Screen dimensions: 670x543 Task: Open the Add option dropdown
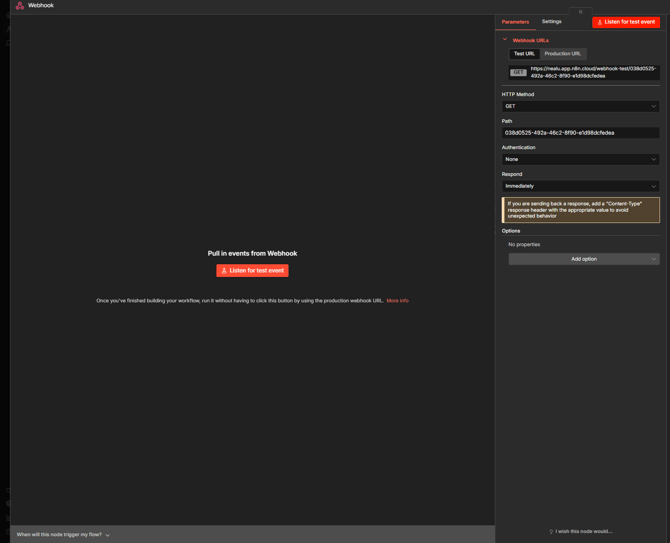tap(584, 259)
